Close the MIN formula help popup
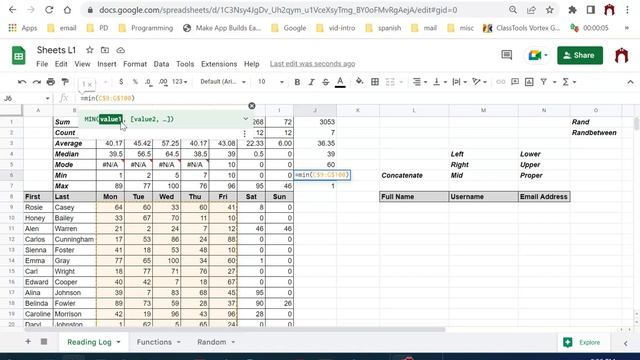The image size is (640, 360). (252, 106)
